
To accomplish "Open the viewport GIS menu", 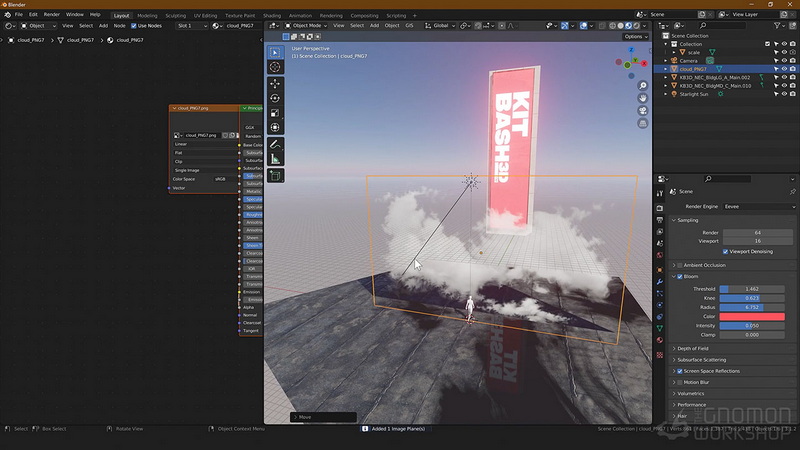I will point(409,26).
